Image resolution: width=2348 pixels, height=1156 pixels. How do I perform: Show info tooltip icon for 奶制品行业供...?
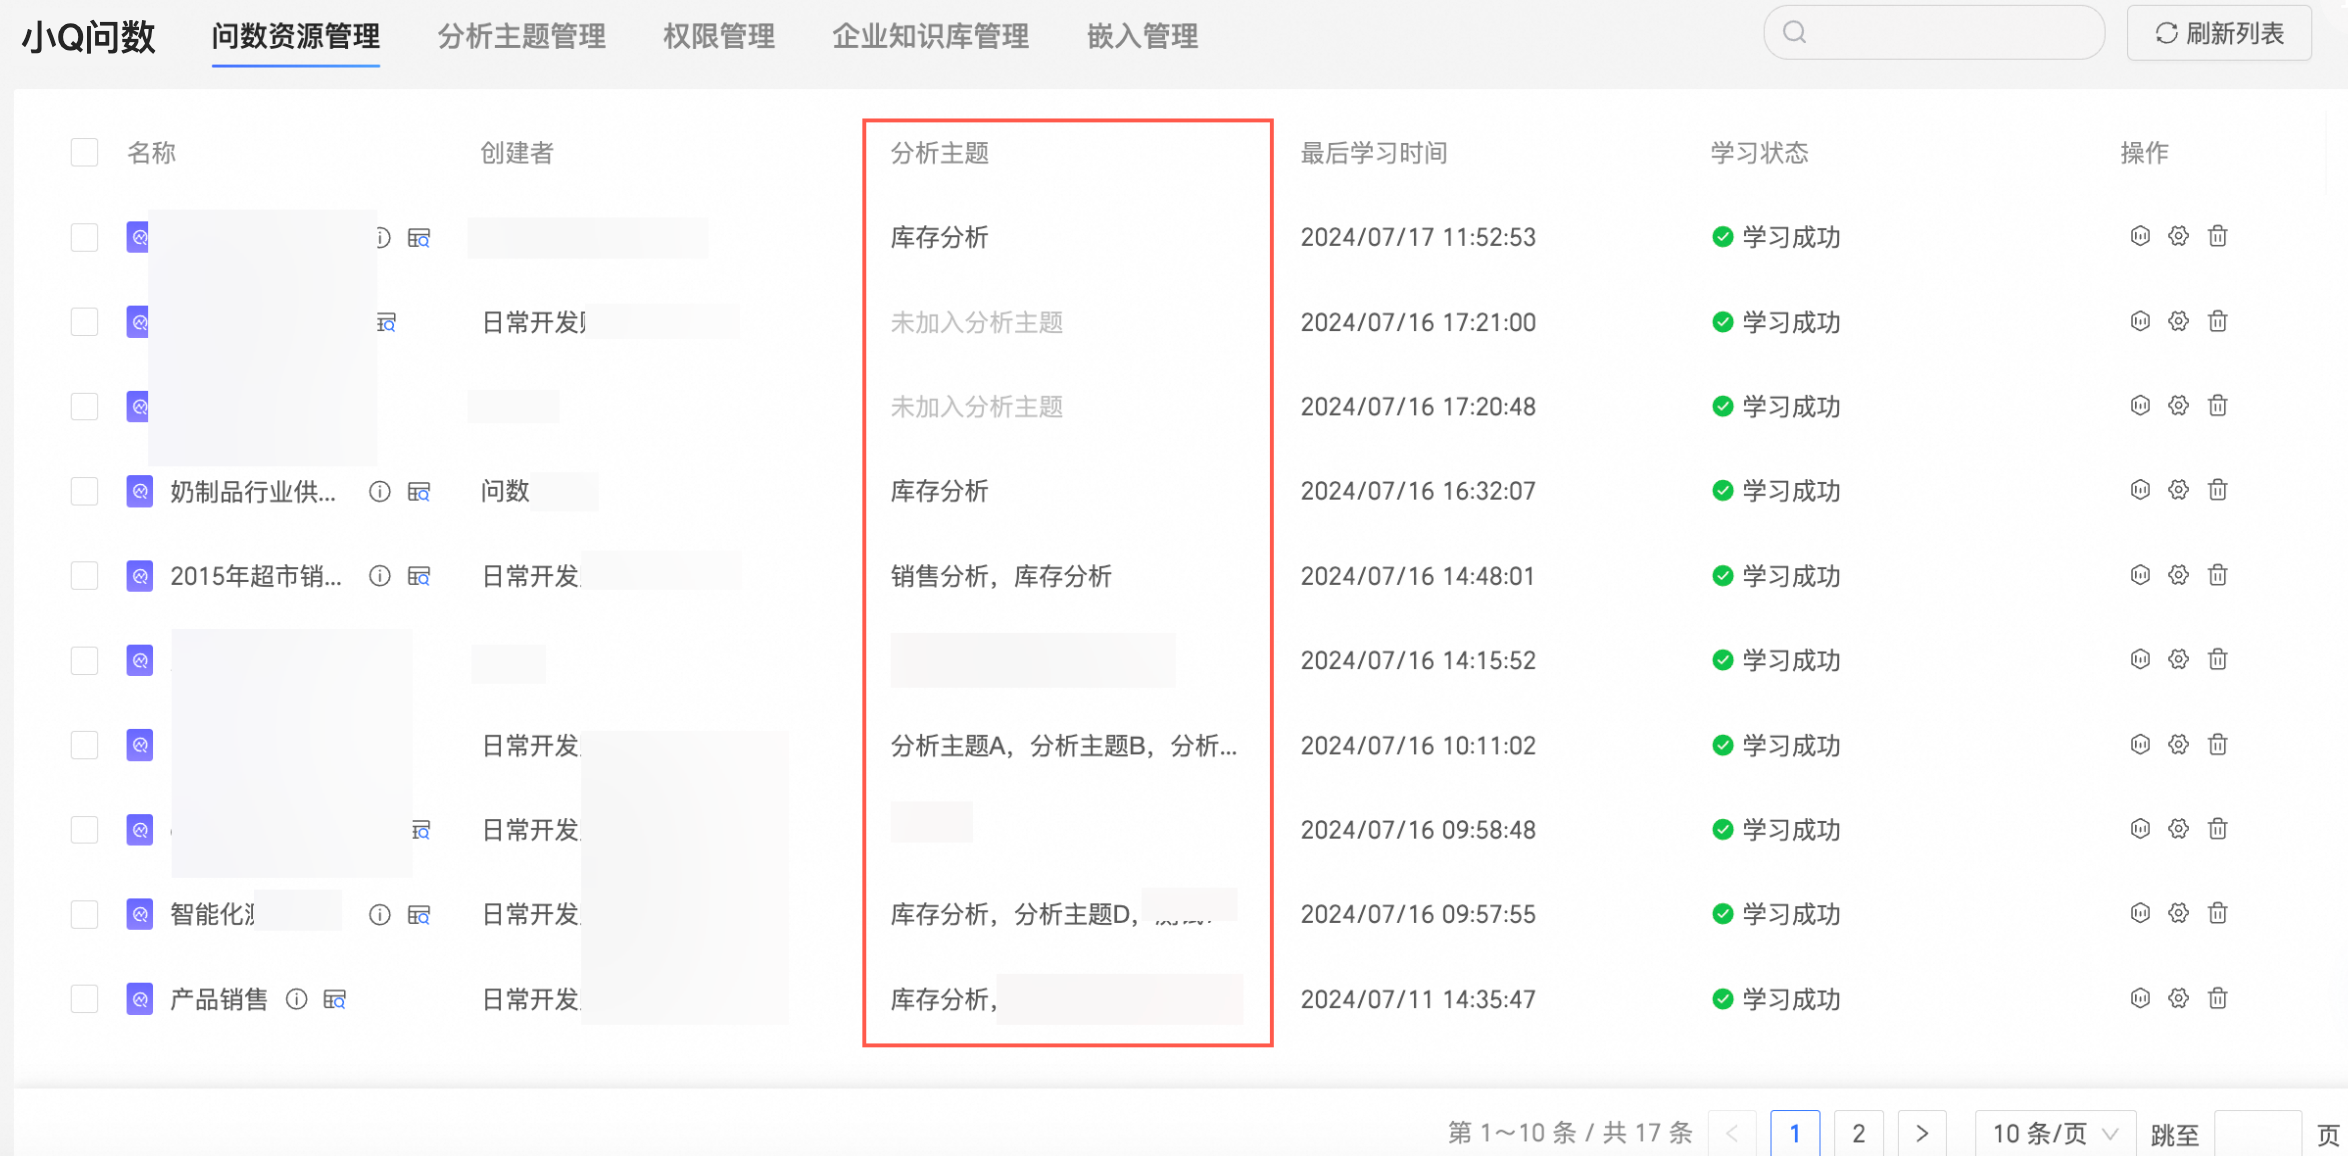tap(379, 491)
